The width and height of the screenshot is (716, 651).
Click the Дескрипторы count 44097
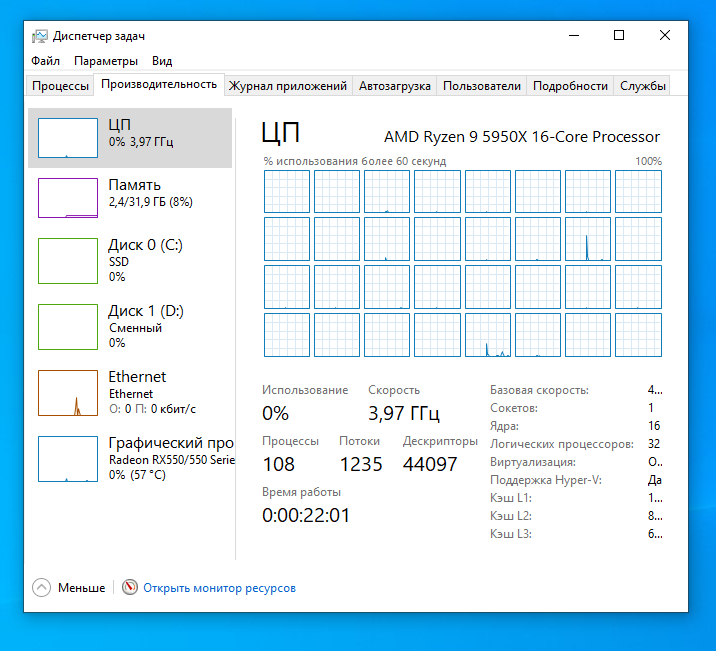(x=430, y=464)
